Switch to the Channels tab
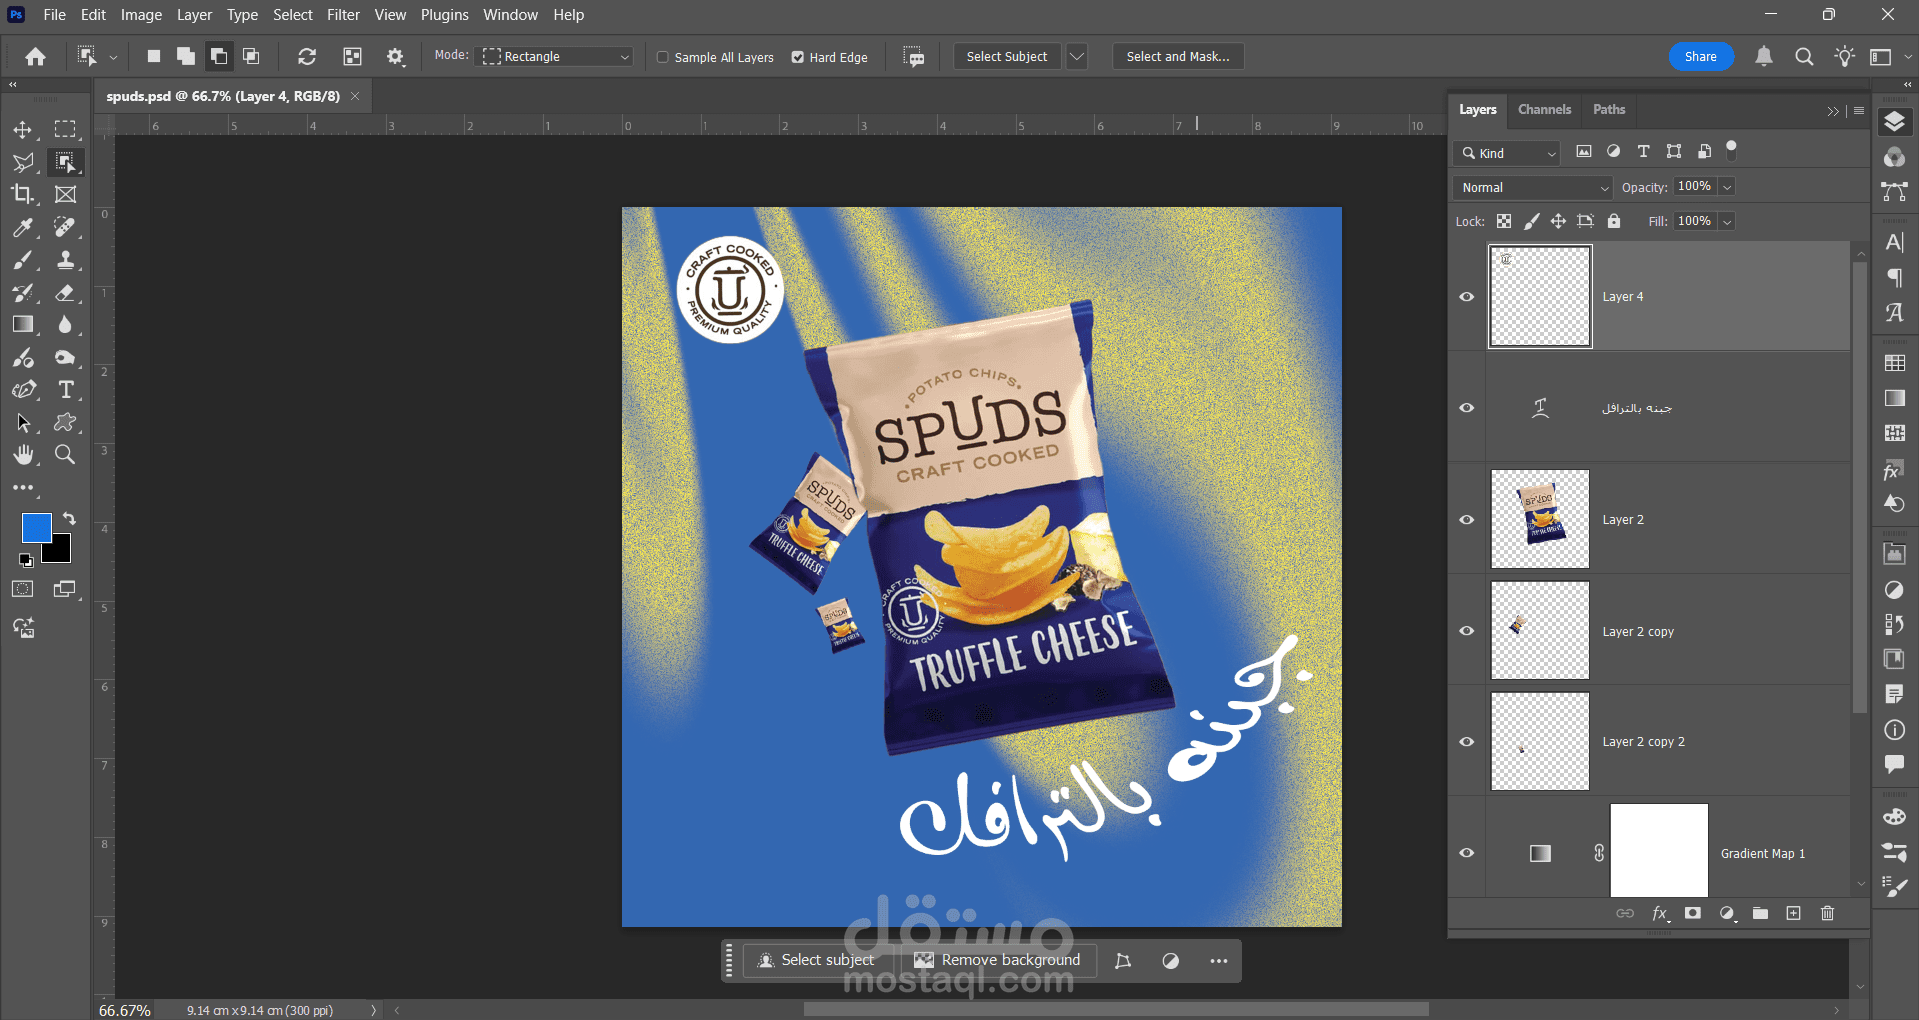1919x1020 pixels. pos(1544,110)
